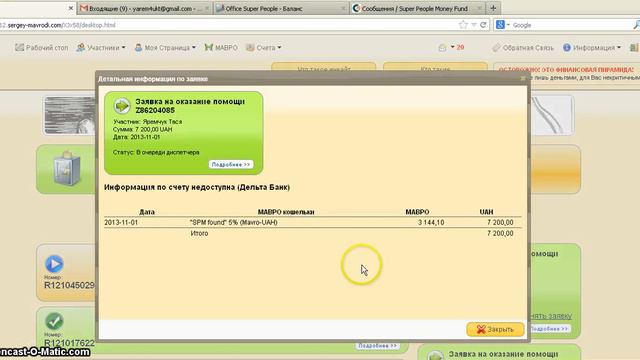Click the Дата column header
The height and width of the screenshot is (360, 640).
[147, 212]
